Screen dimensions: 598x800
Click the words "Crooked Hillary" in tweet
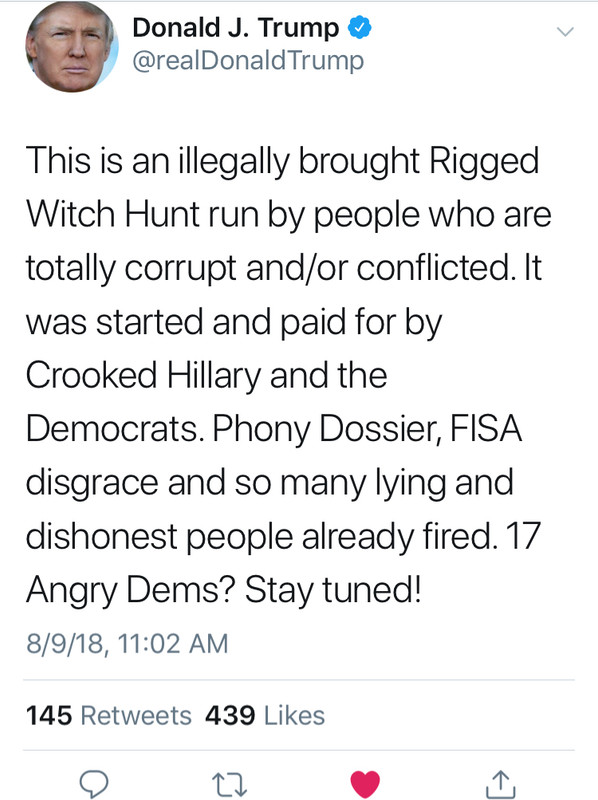pos(143,377)
